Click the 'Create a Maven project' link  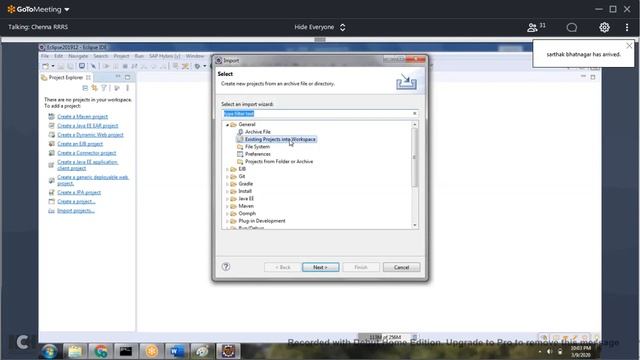(82, 117)
